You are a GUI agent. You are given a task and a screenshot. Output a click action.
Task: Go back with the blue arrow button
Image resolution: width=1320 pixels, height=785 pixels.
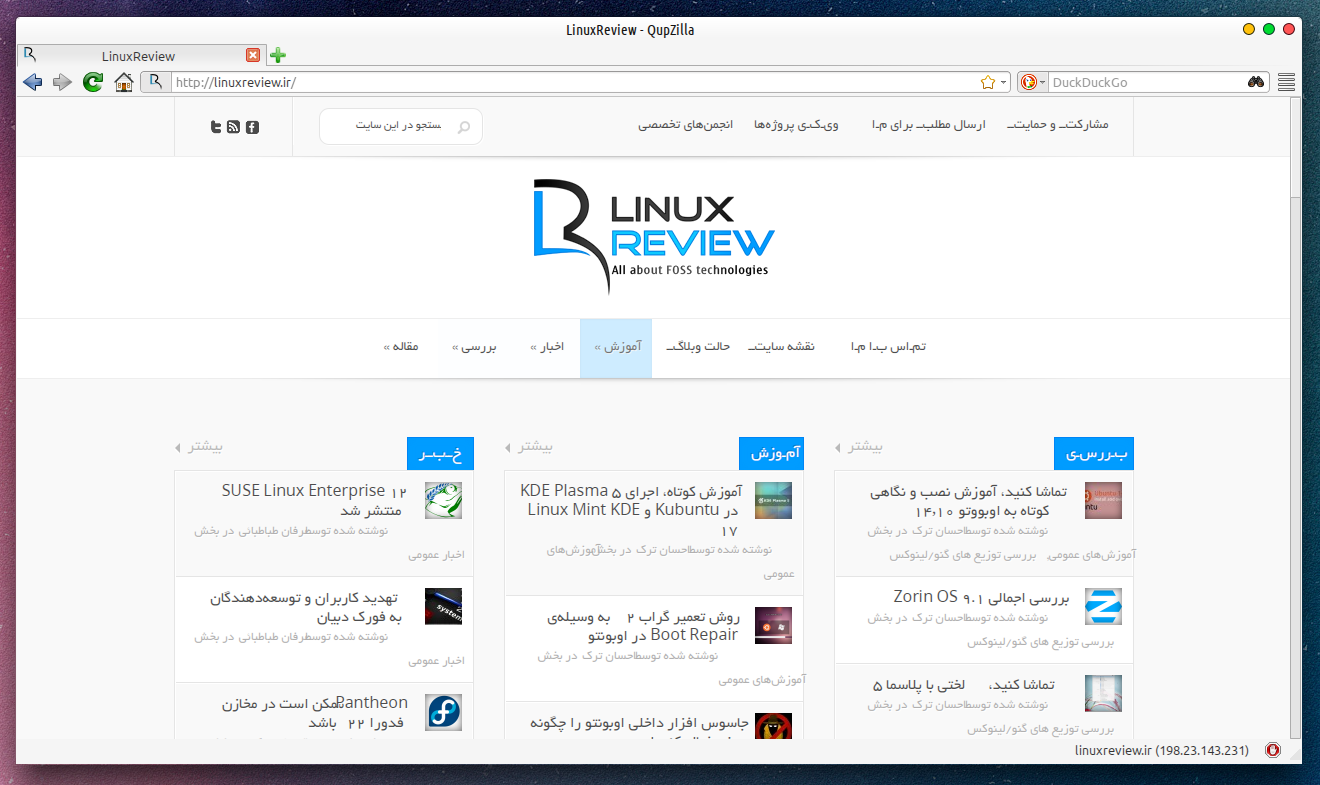[32, 82]
